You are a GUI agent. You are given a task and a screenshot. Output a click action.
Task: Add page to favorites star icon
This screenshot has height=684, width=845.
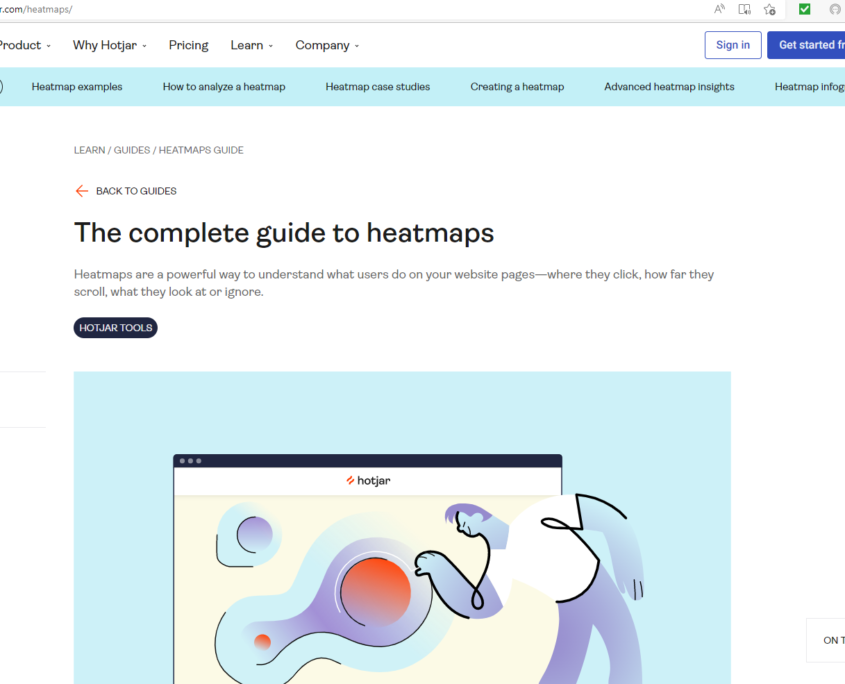[x=770, y=9]
